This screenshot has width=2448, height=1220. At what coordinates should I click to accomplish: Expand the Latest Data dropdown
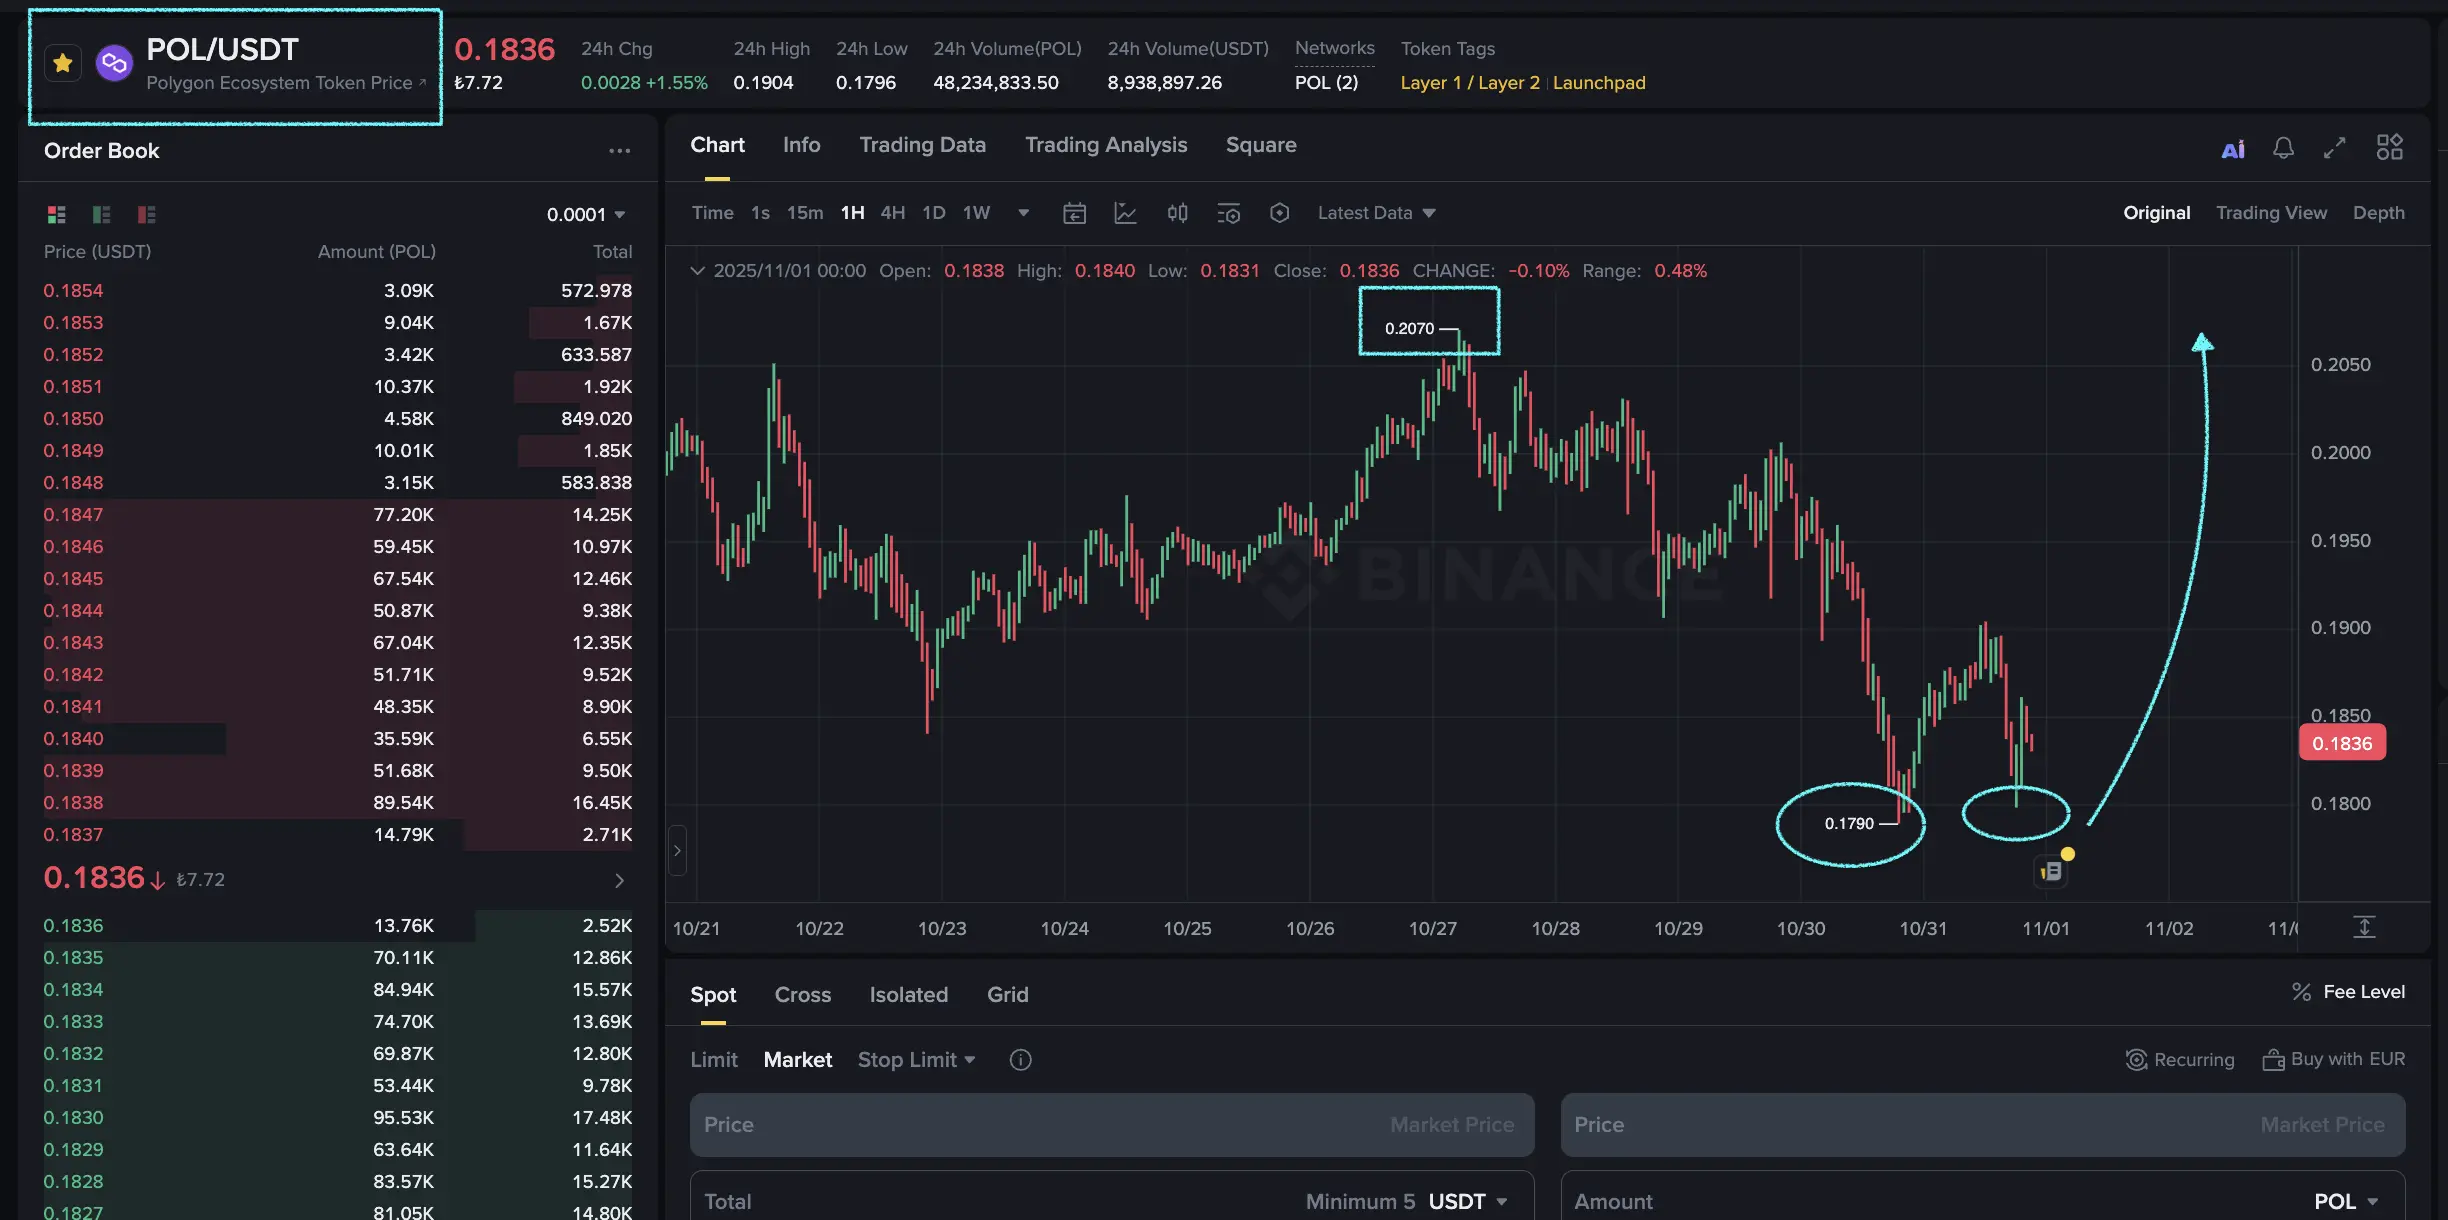[x=1376, y=213]
